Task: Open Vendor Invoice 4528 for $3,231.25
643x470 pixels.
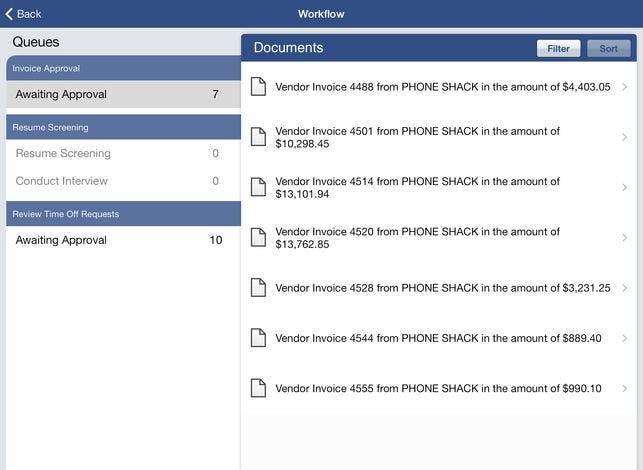Action: click(x=439, y=288)
